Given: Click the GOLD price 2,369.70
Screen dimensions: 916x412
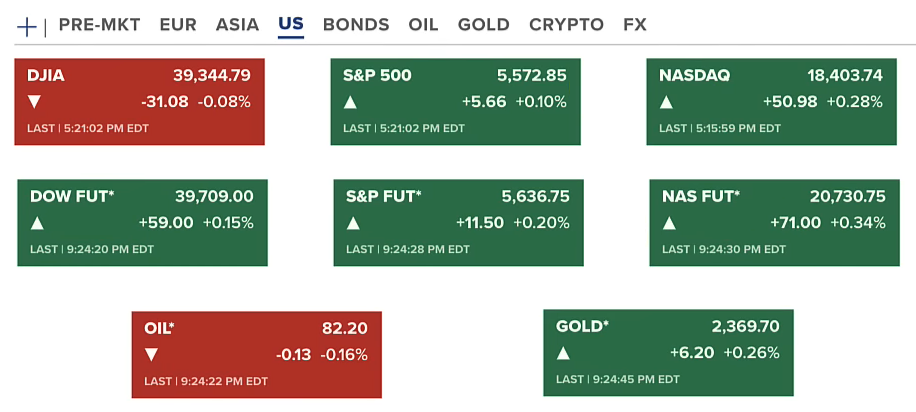Looking at the screenshot, I should coord(745,326).
